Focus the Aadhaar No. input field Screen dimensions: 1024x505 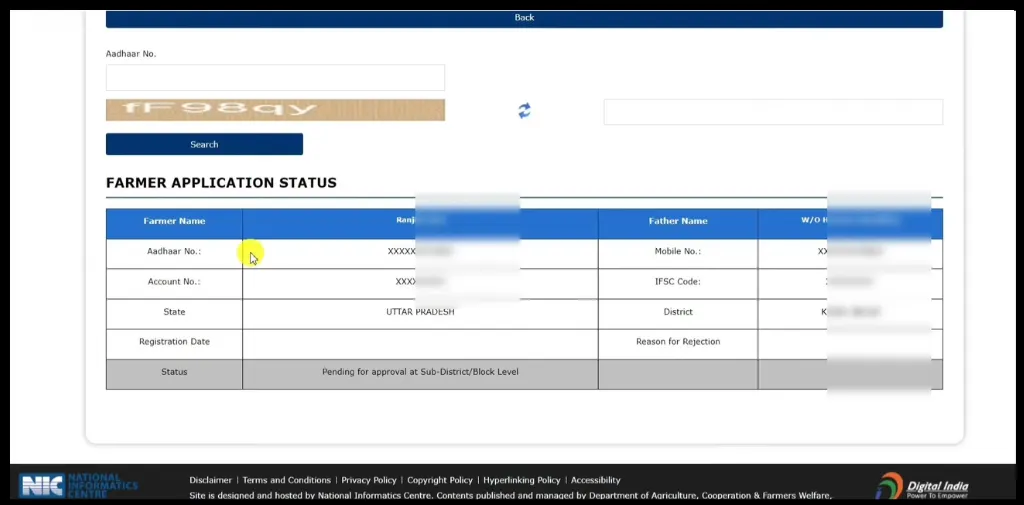pyautogui.click(x=275, y=78)
